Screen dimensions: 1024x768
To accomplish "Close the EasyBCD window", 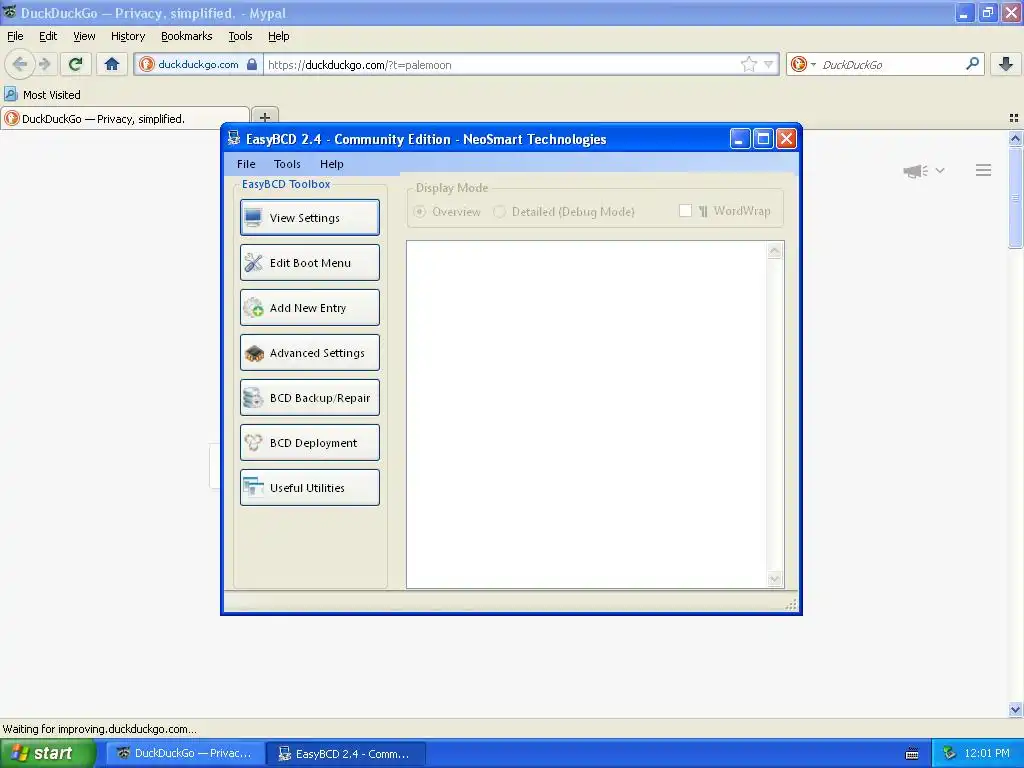I will click(786, 138).
